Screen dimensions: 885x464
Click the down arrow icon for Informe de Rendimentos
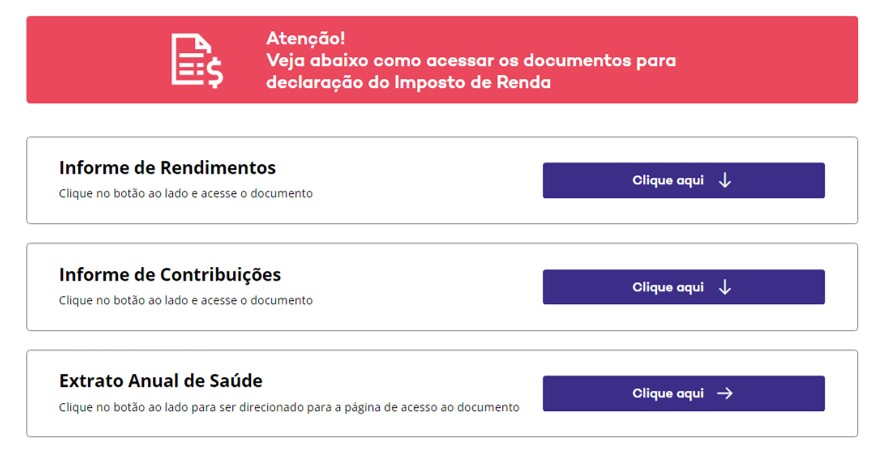tap(725, 181)
